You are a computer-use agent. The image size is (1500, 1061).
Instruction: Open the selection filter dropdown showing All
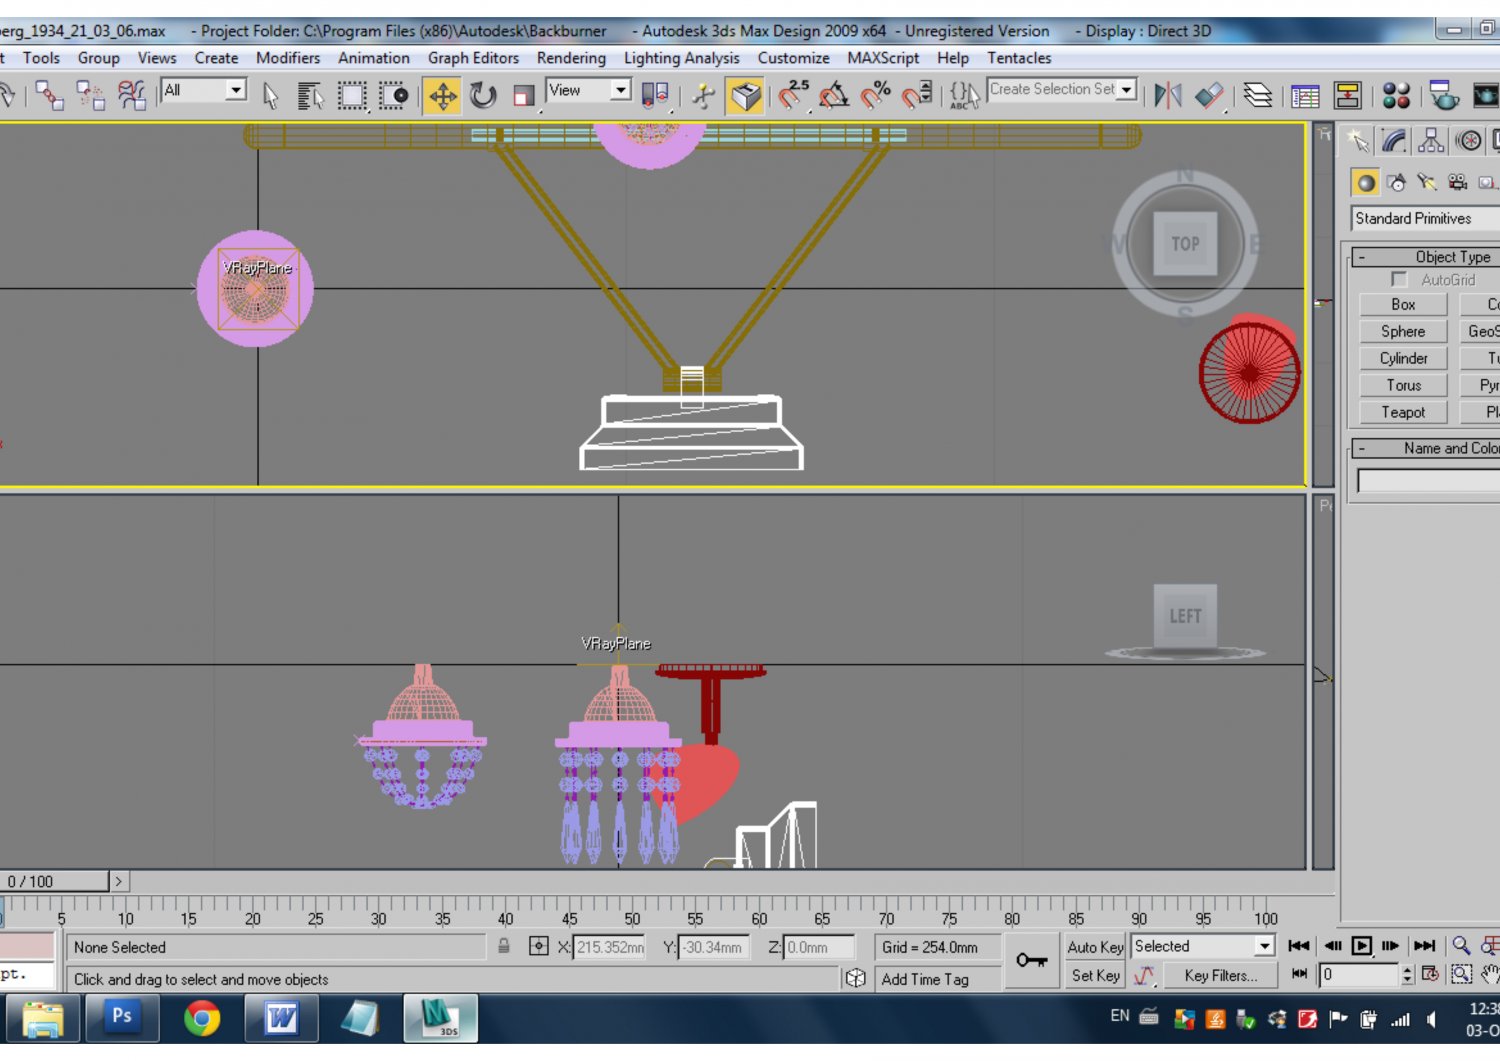236,90
